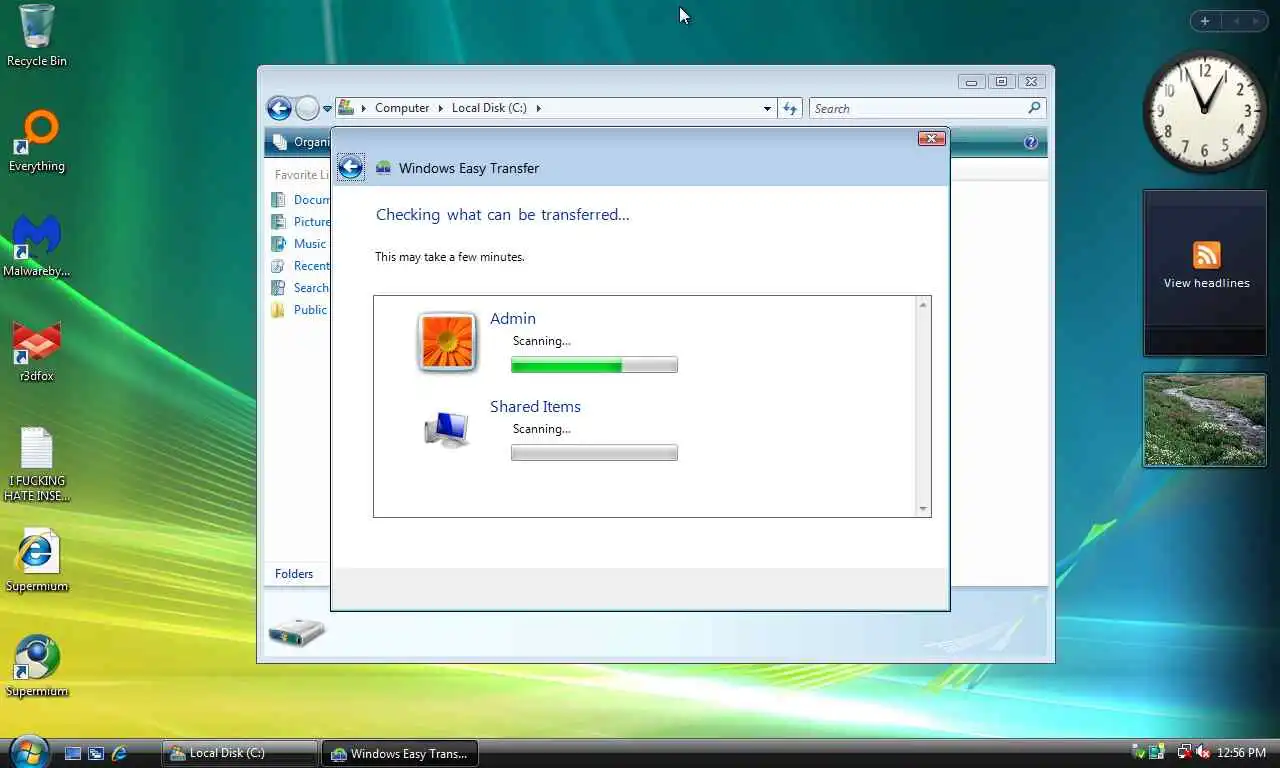Image resolution: width=1280 pixels, height=768 pixels.
Task: Click the Shared Items computer icon
Action: [446, 429]
